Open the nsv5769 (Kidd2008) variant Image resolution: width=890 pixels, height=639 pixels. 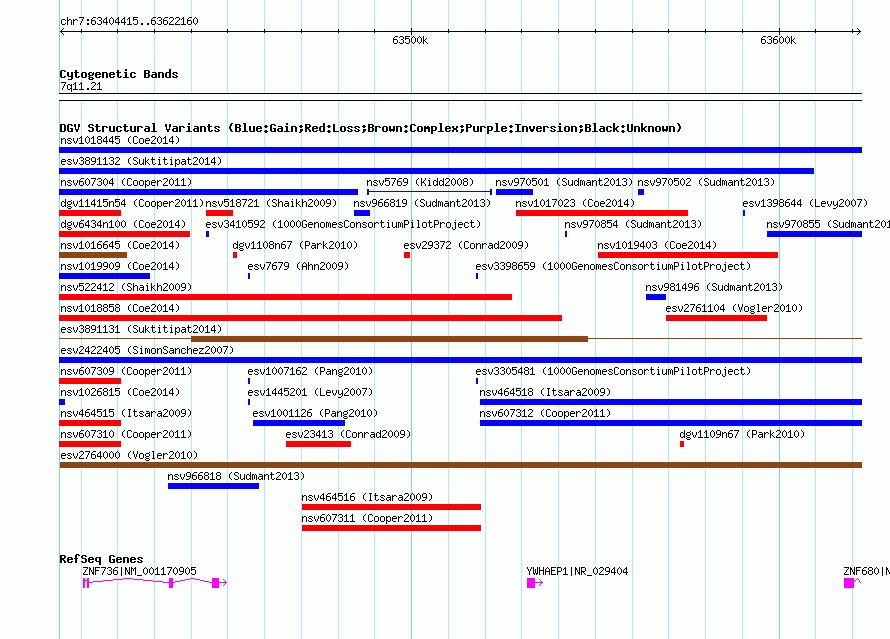[x=429, y=192]
